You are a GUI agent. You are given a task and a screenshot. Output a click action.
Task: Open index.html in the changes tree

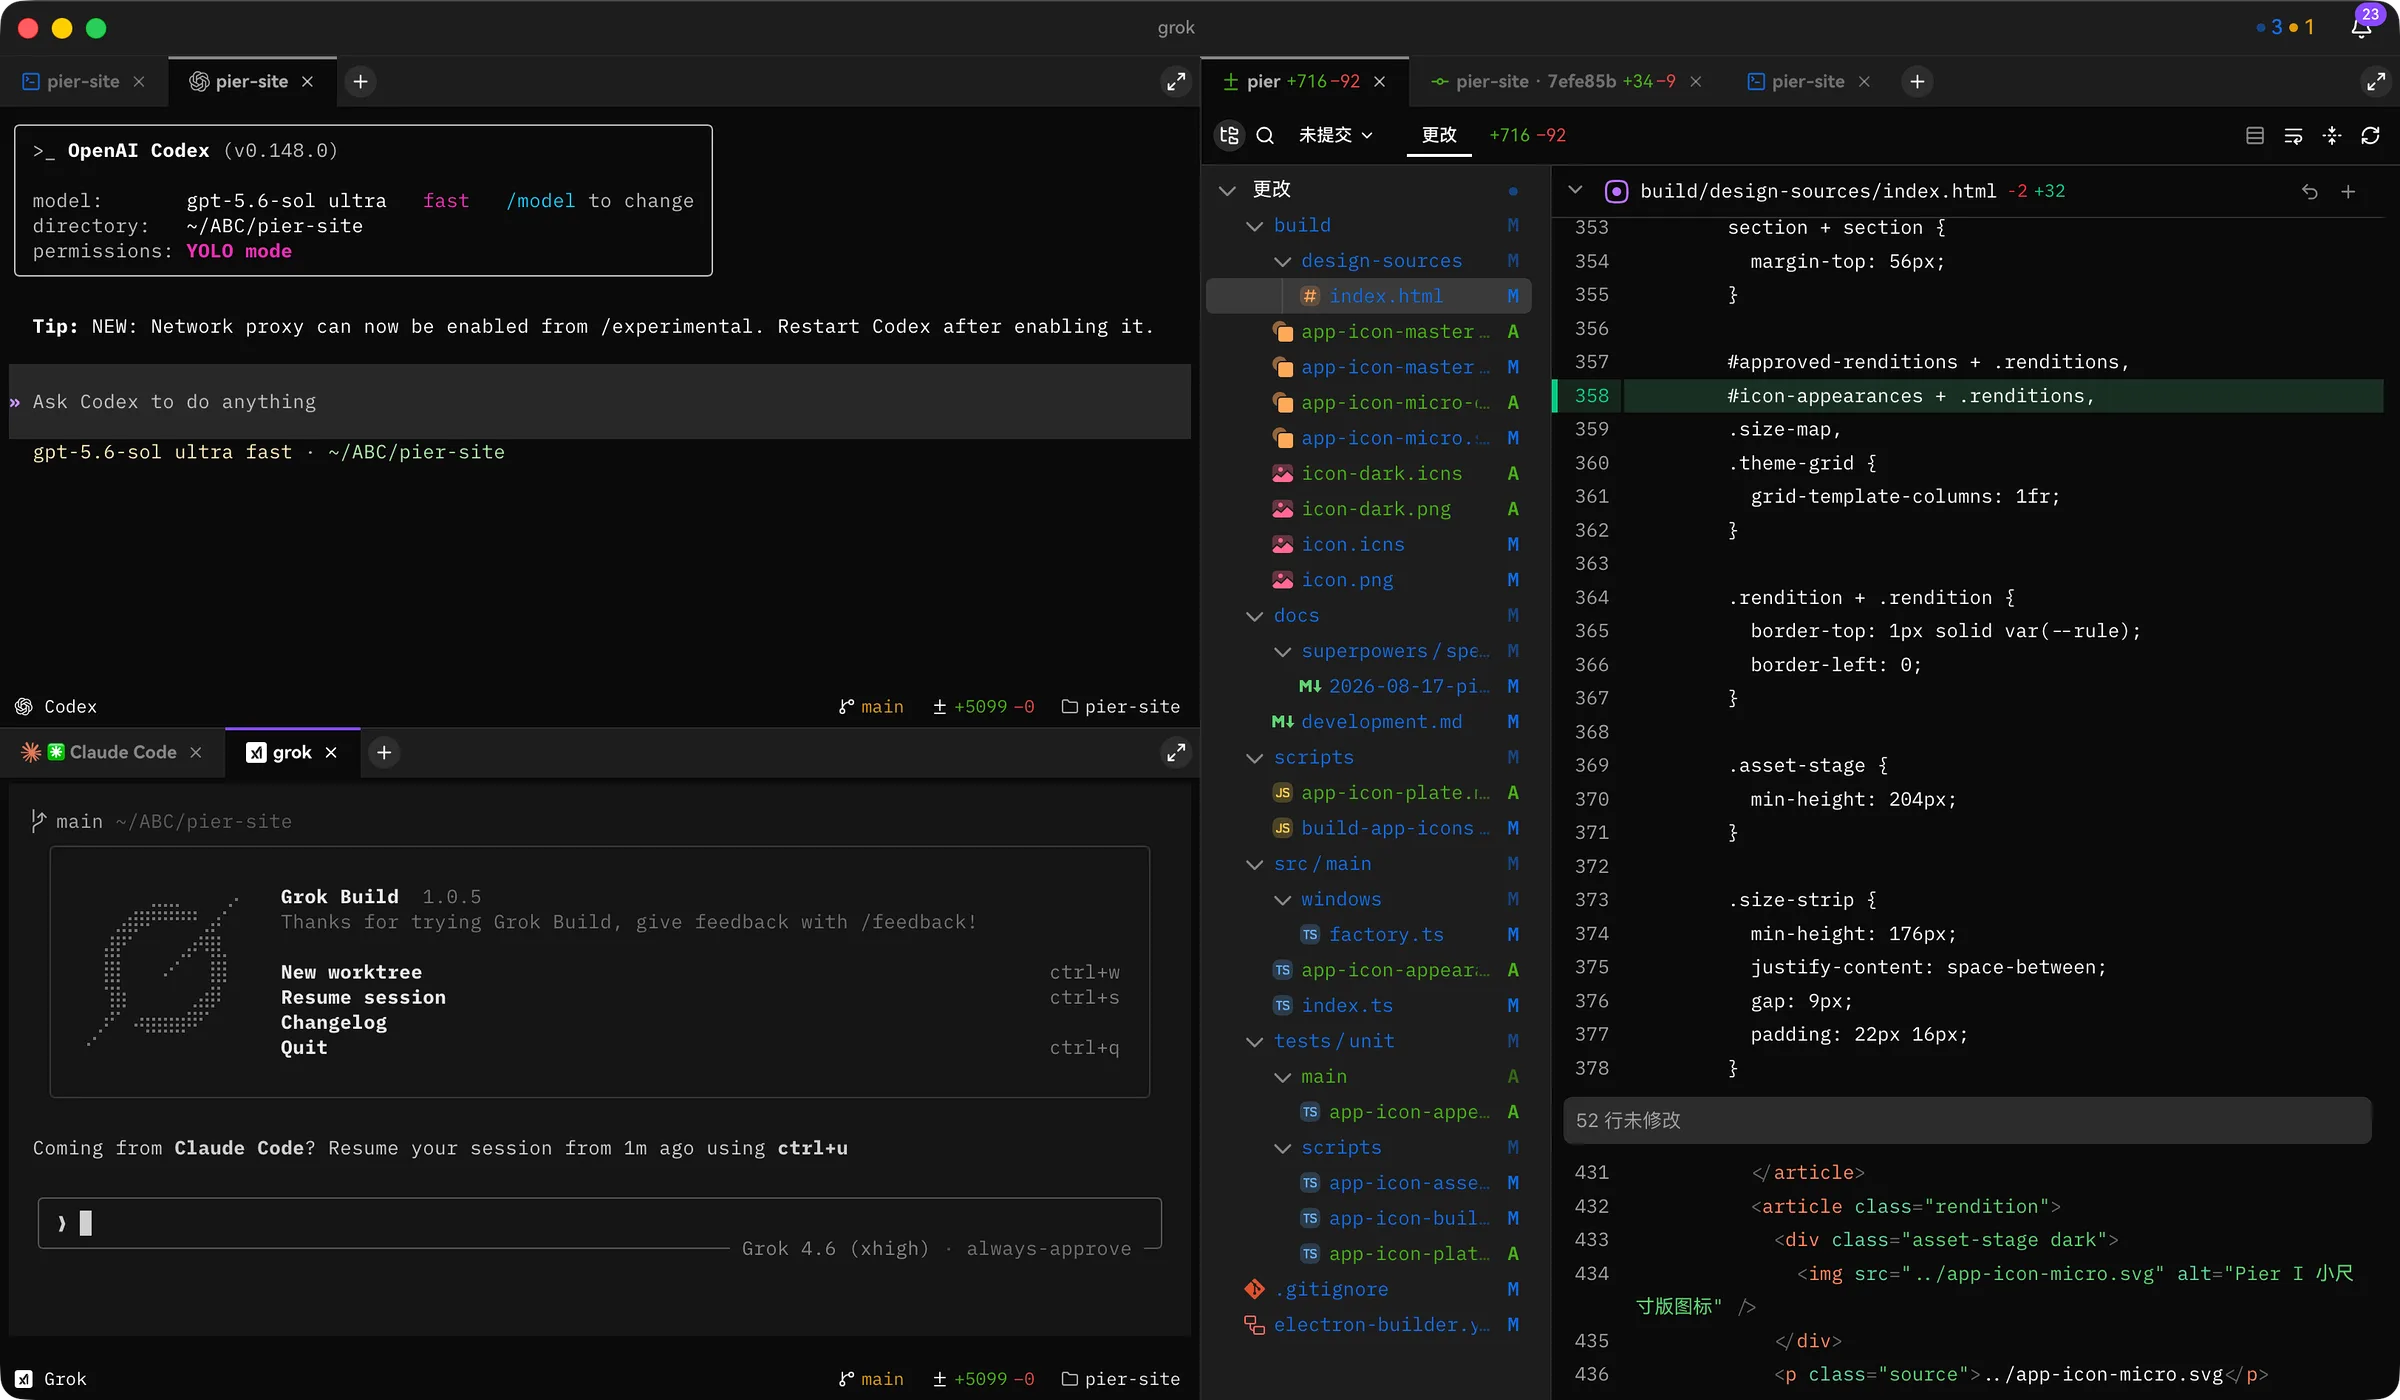1369,296
